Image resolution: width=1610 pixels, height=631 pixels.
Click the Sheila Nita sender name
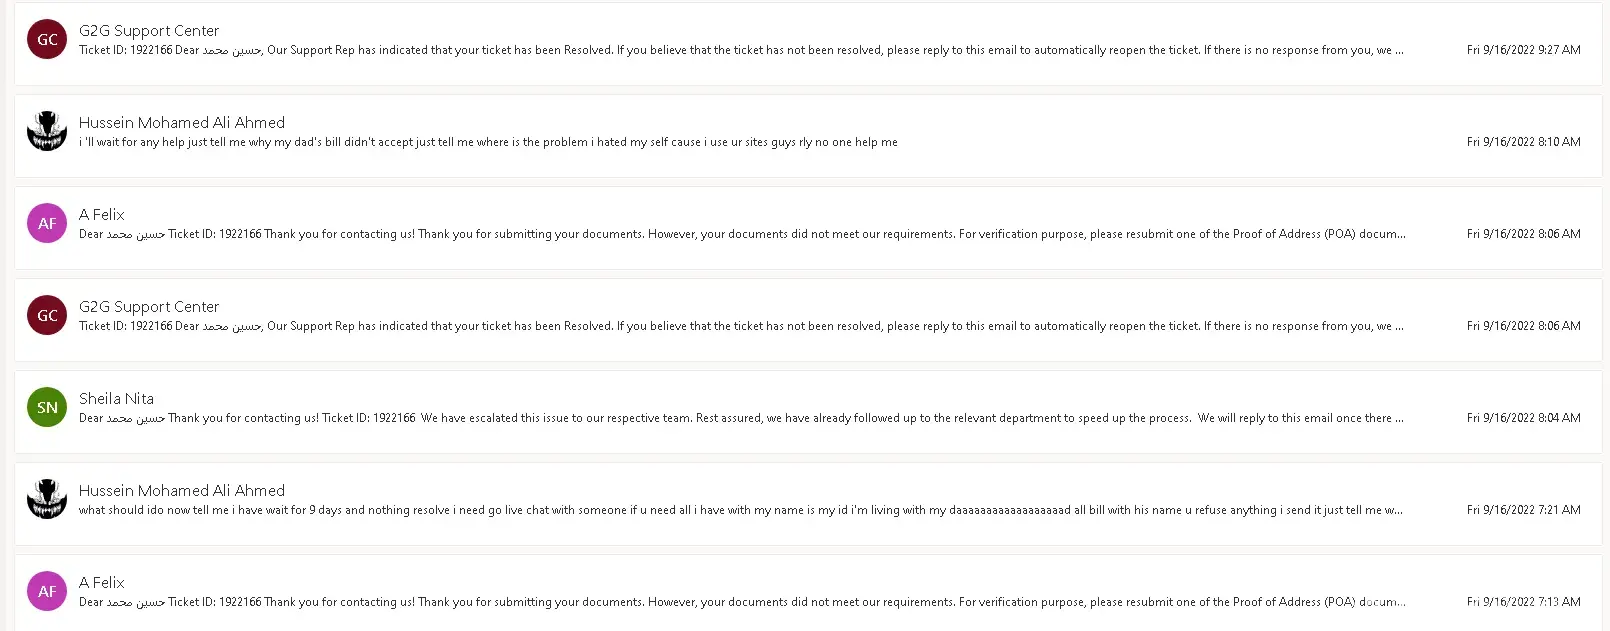116,399
